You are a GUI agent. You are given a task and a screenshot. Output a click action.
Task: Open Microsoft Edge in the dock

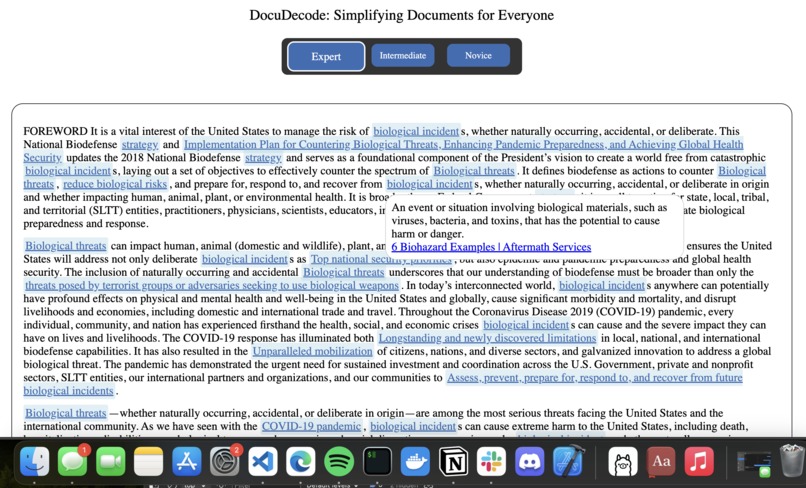(x=301, y=461)
